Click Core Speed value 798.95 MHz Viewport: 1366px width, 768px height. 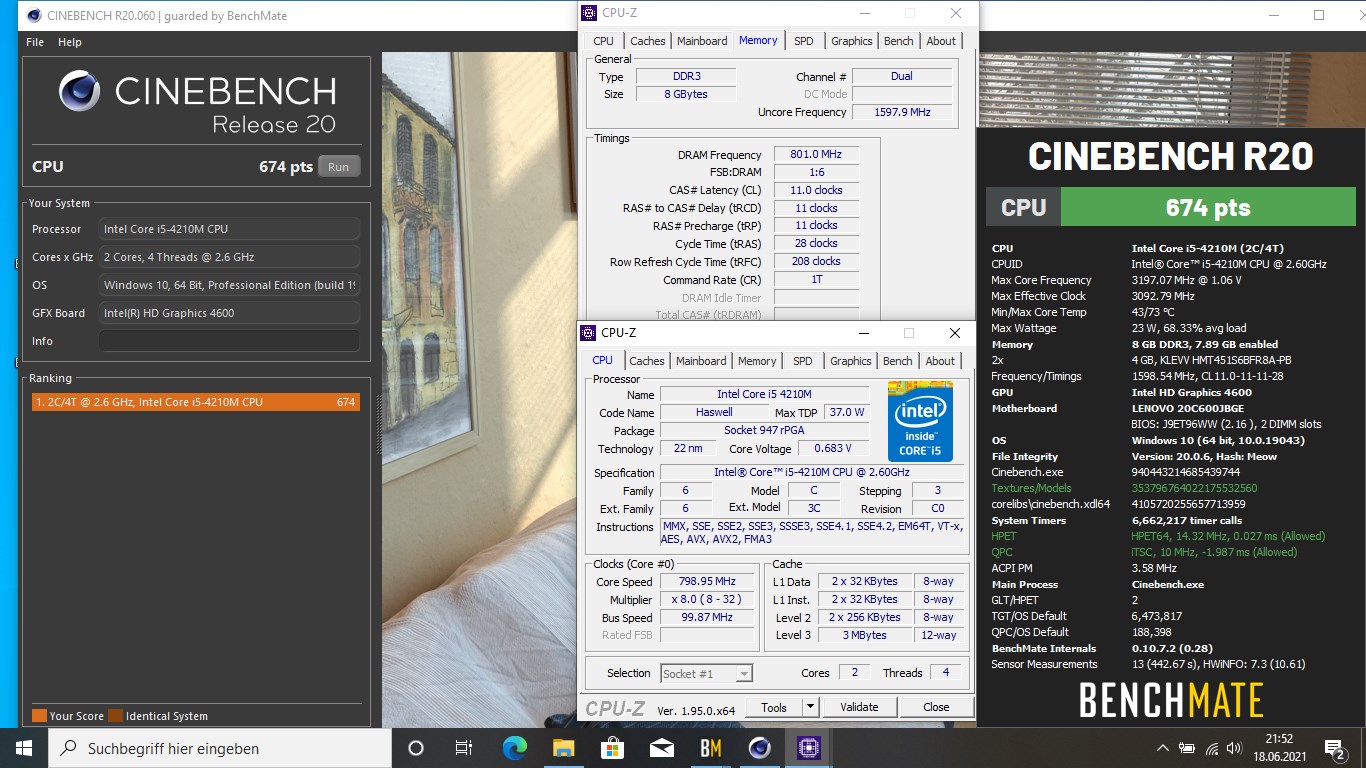tap(707, 582)
